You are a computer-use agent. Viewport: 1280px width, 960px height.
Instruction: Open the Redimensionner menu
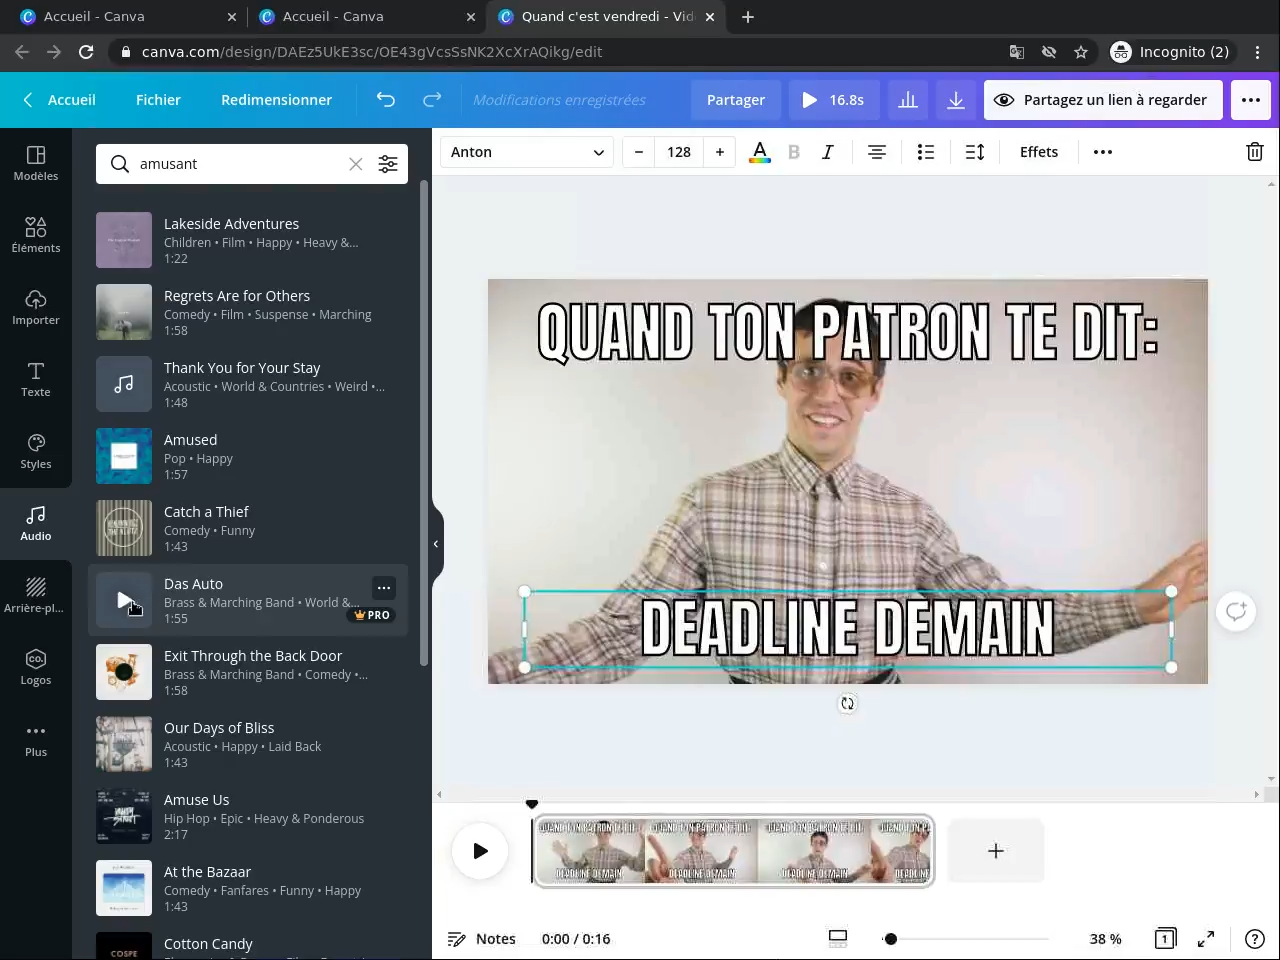(276, 100)
